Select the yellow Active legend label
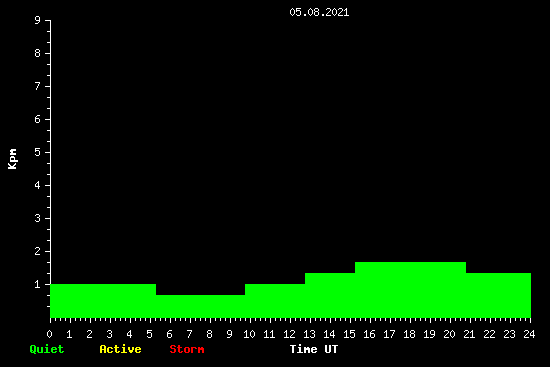The width and height of the screenshot is (550, 367). (x=120, y=349)
